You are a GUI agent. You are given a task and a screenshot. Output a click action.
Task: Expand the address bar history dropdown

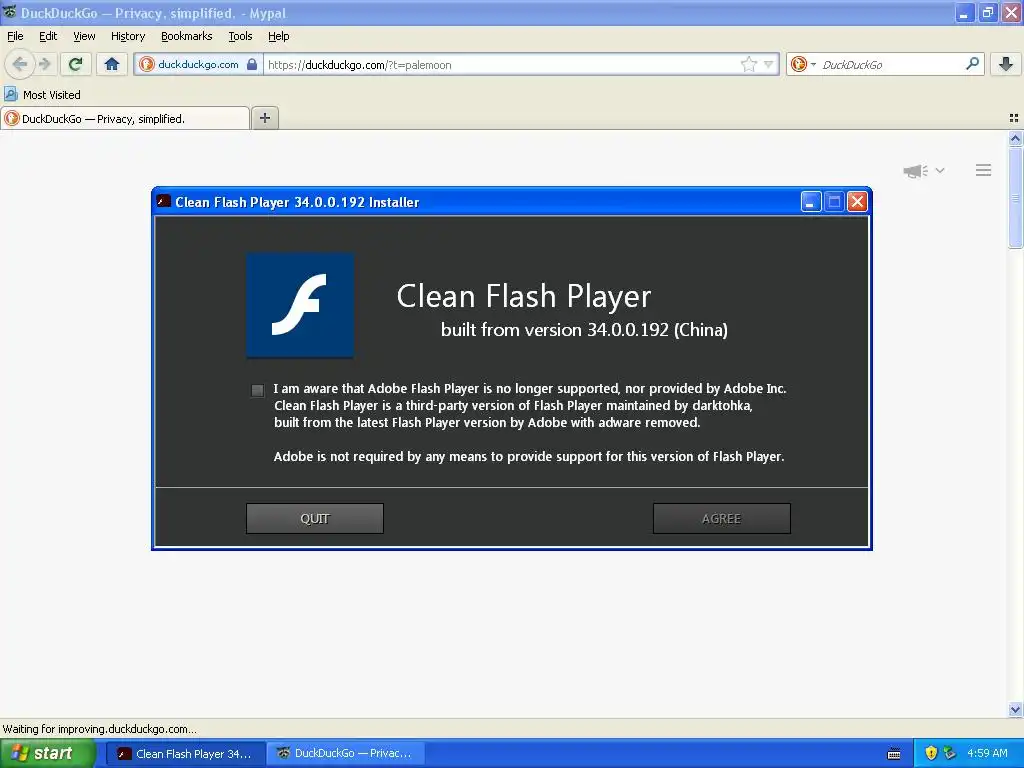(769, 65)
